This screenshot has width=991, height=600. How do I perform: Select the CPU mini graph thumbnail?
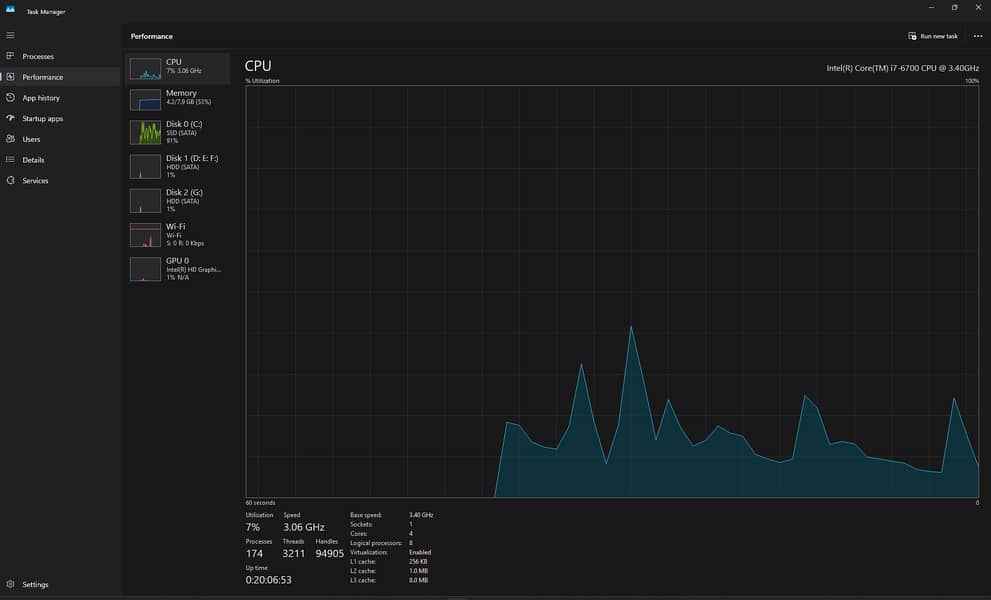[145, 69]
